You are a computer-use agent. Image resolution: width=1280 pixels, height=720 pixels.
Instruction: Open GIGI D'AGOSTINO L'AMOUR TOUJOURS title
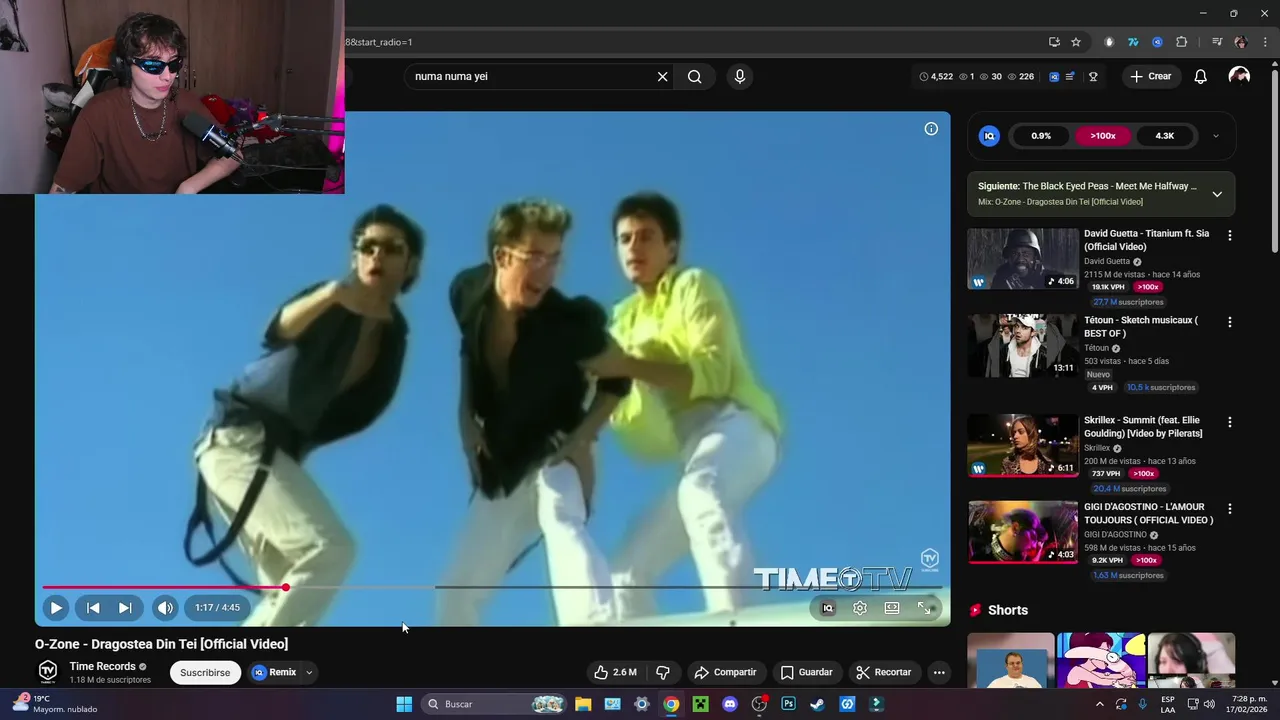(x=1149, y=513)
